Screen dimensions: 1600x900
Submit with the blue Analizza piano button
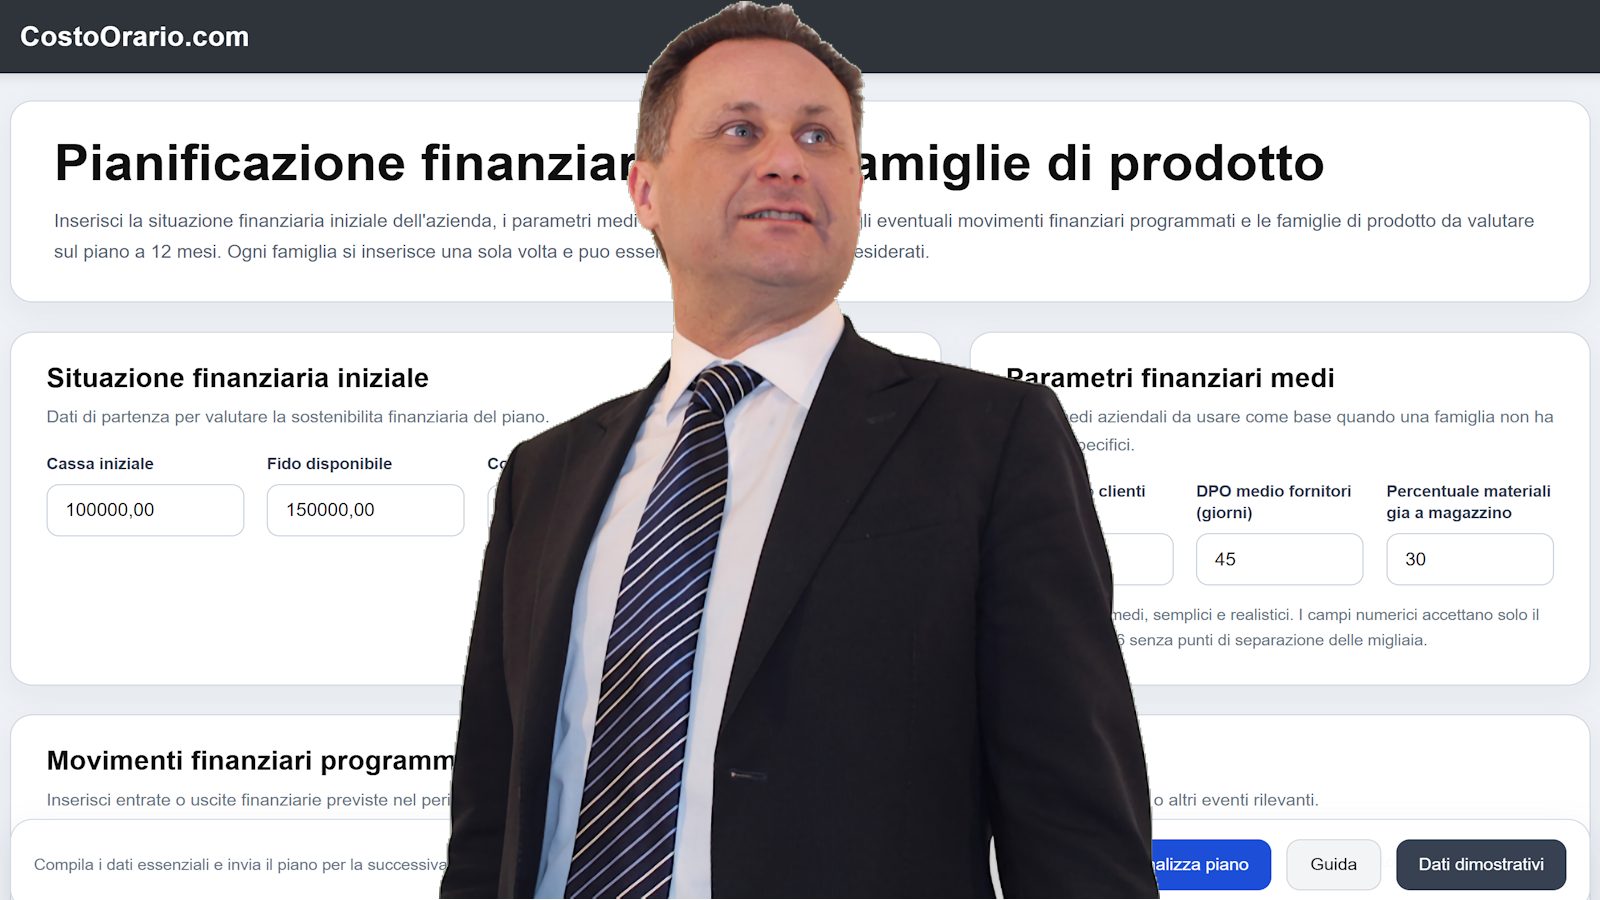coord(1208,864)
